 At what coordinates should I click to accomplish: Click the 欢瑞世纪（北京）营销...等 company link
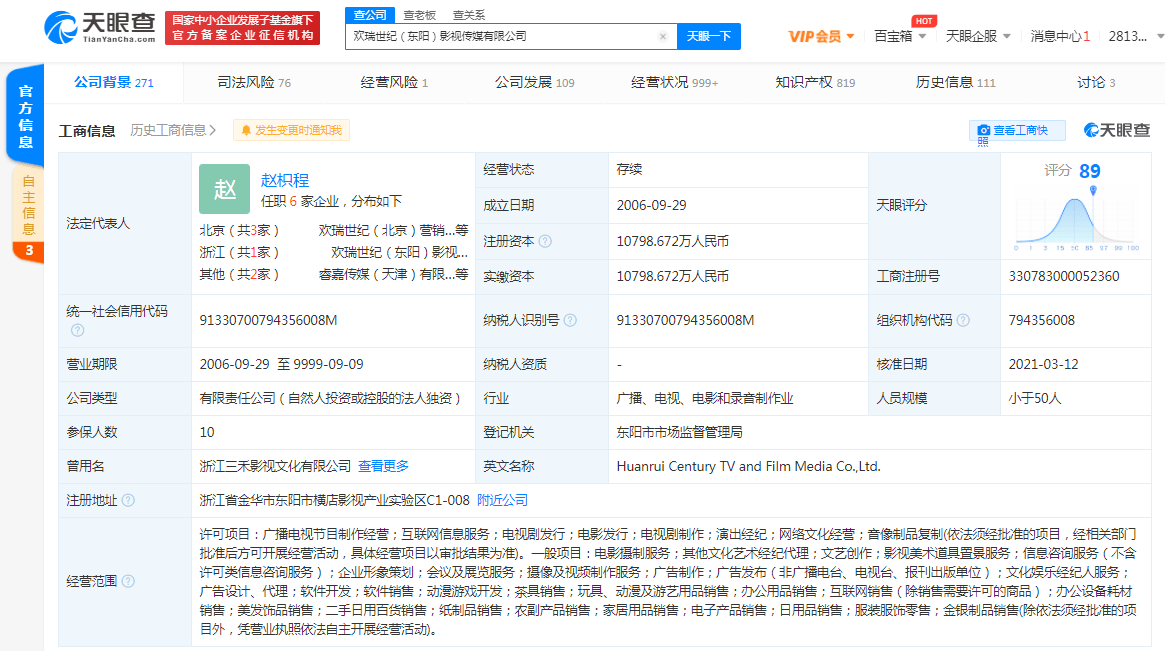(x=394, y=230)
